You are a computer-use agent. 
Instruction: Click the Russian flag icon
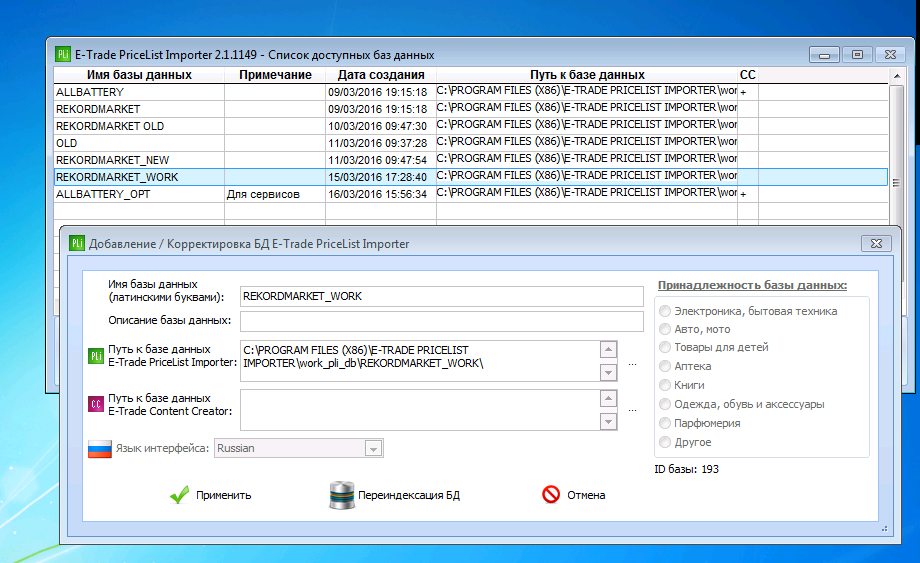pyautogui.click(x=100, y=449)
